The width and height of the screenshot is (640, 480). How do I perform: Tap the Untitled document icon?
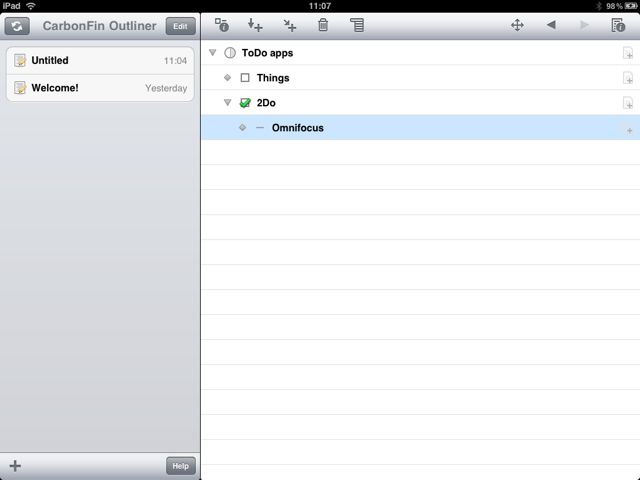click(x=20, y=60)
